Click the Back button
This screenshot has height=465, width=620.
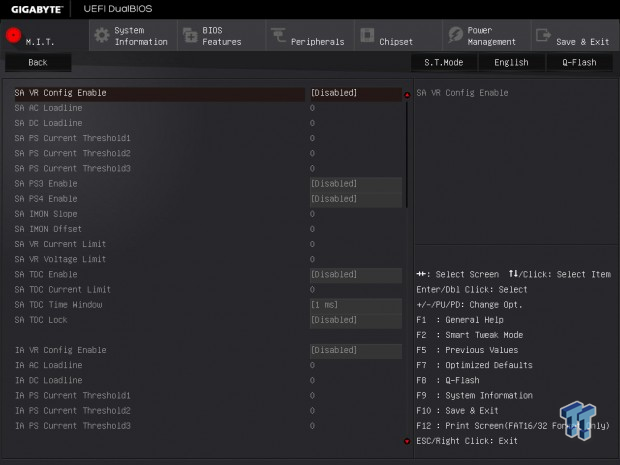pyautogui.click(x=38, y=62)
